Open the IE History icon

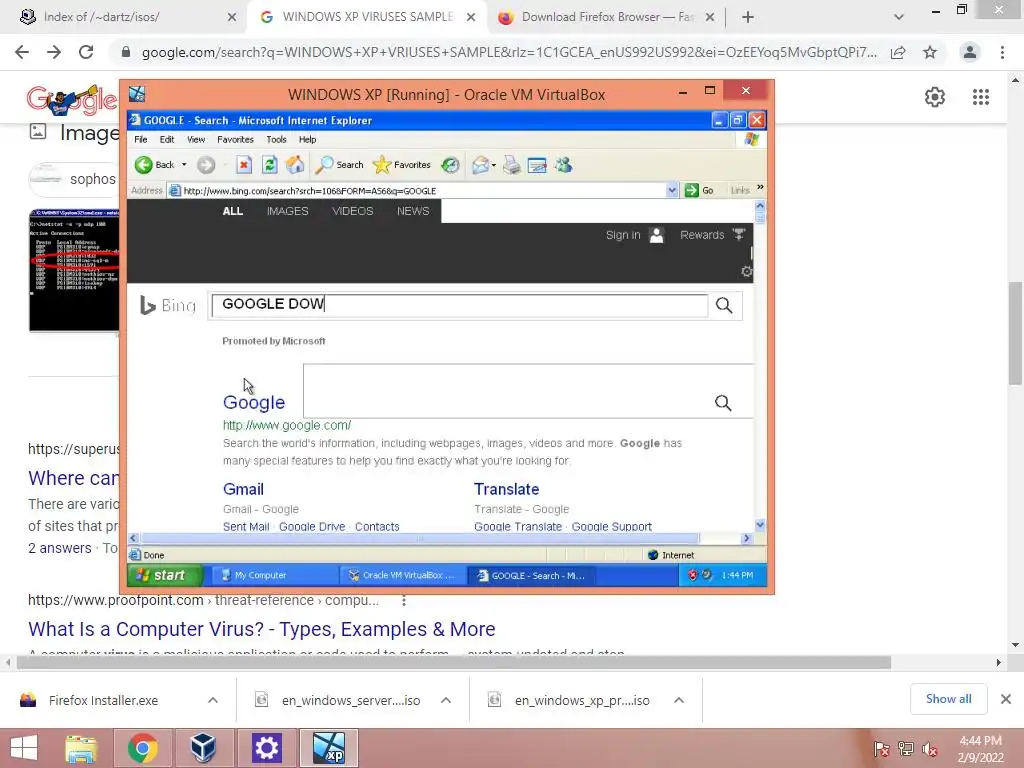[x=450, y=165]
